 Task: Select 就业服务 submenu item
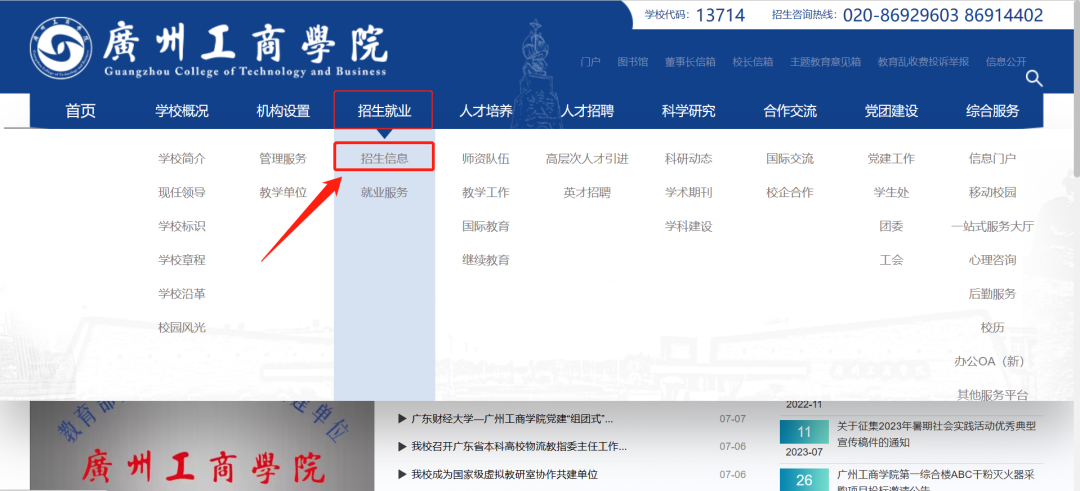click(384, 193)
